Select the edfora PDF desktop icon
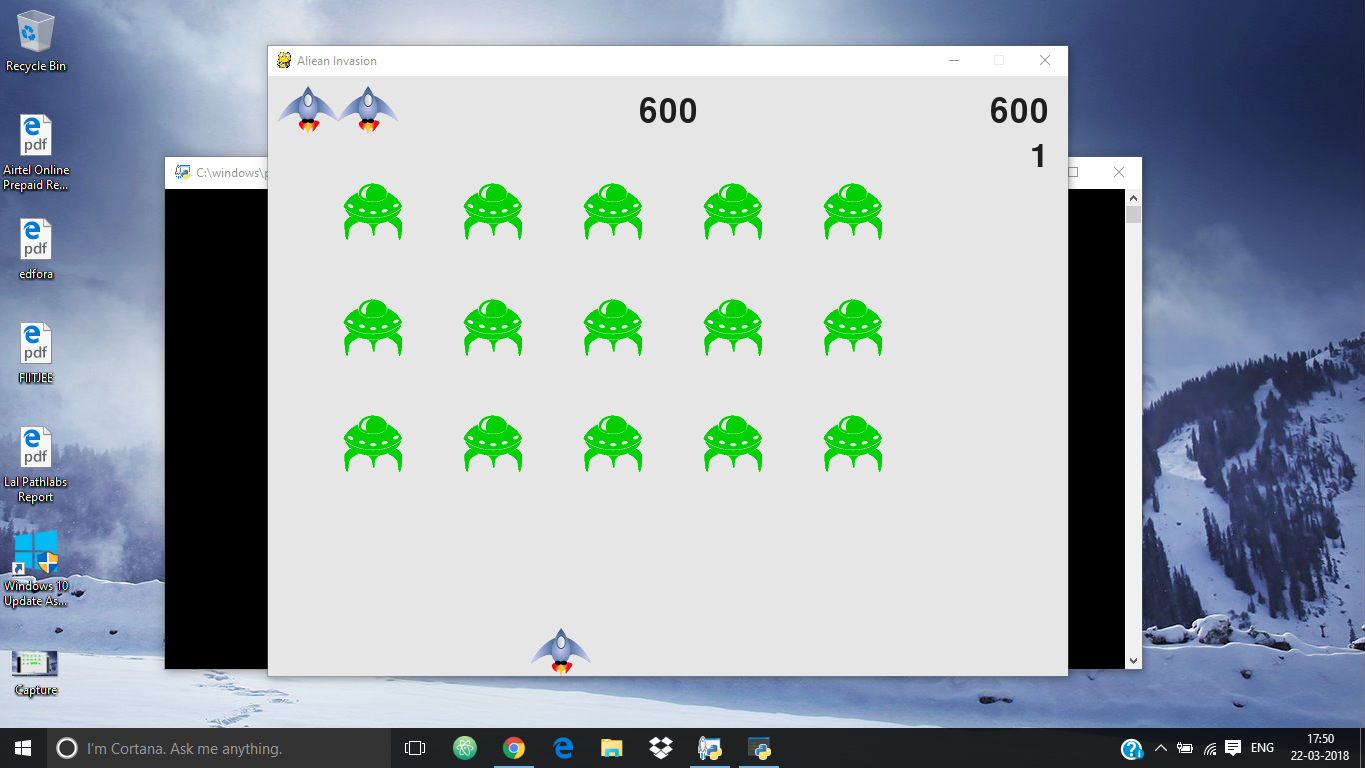 (x=36, y=249)
